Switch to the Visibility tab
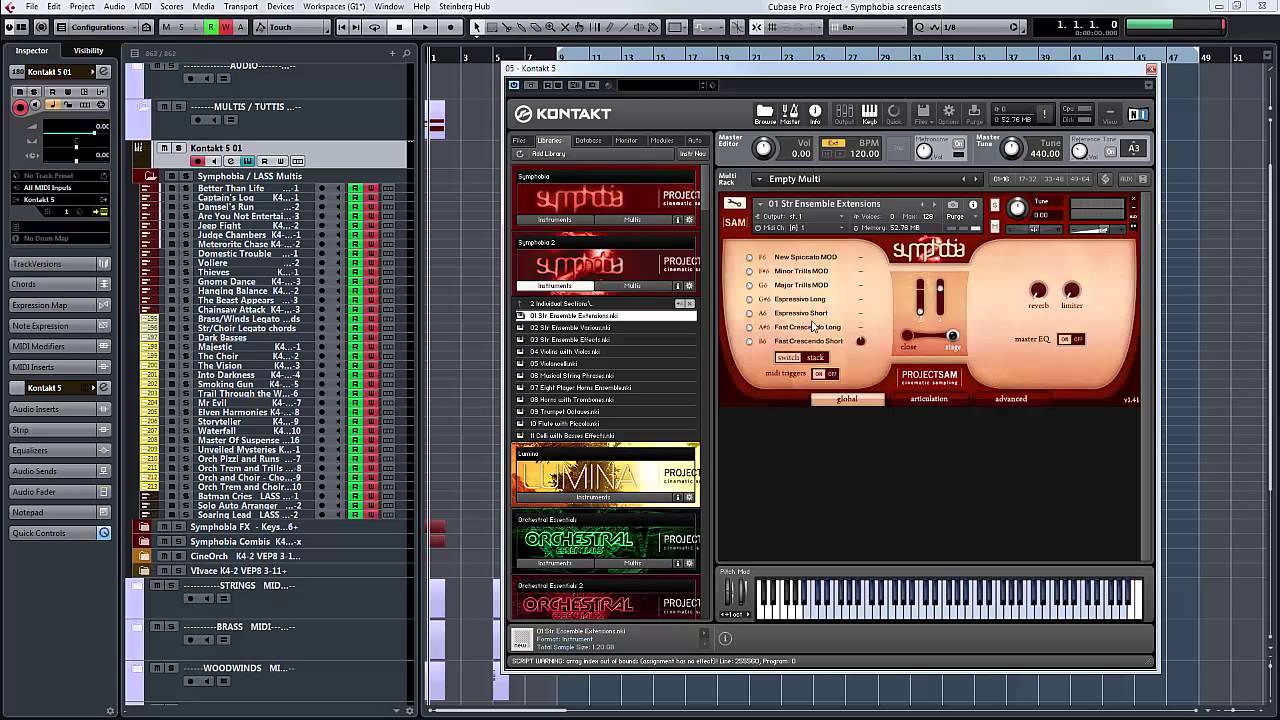 point(88,50)
